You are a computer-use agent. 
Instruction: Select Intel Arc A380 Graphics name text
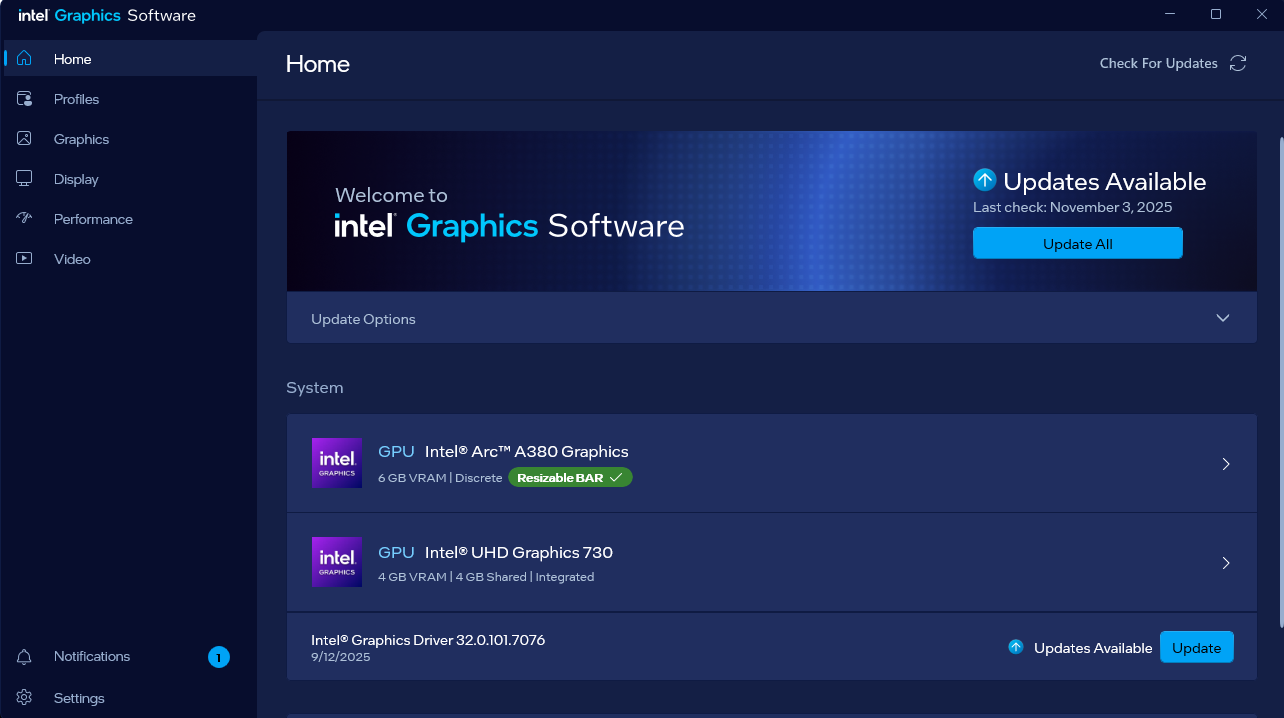[527, 451]
